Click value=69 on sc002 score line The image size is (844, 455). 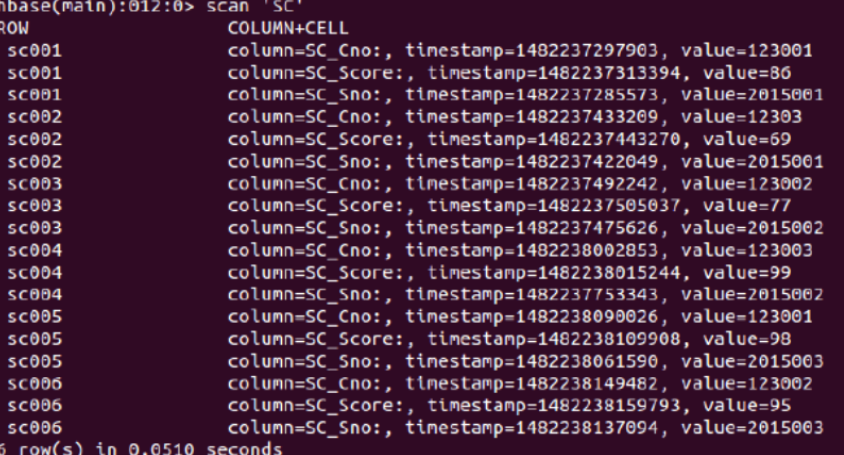(747, 139)
